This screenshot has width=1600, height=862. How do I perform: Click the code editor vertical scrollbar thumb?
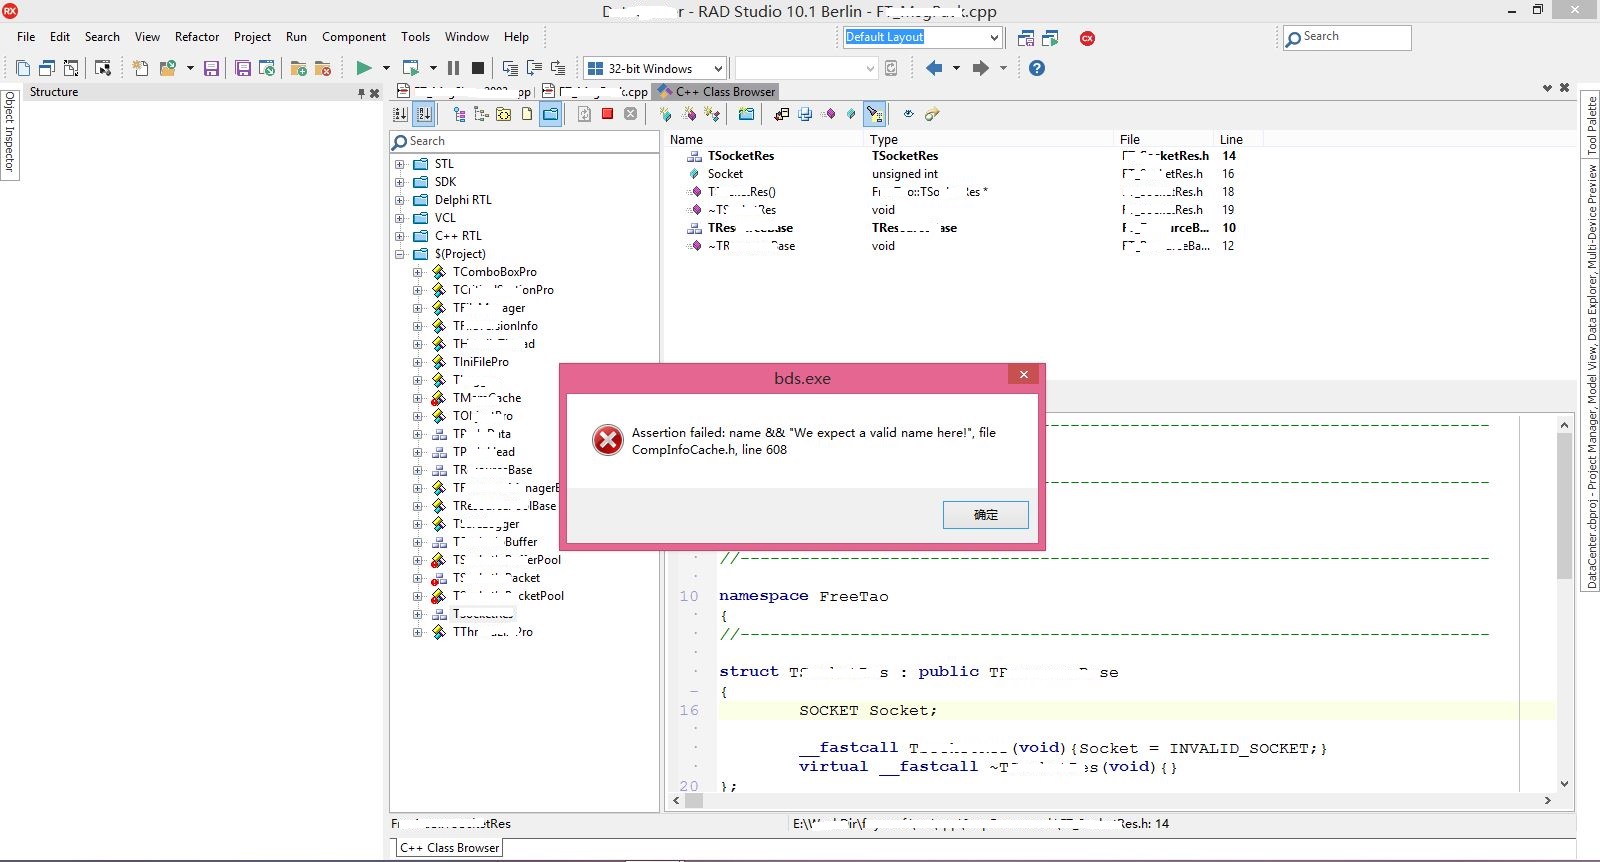click(x=1564, y=506)
